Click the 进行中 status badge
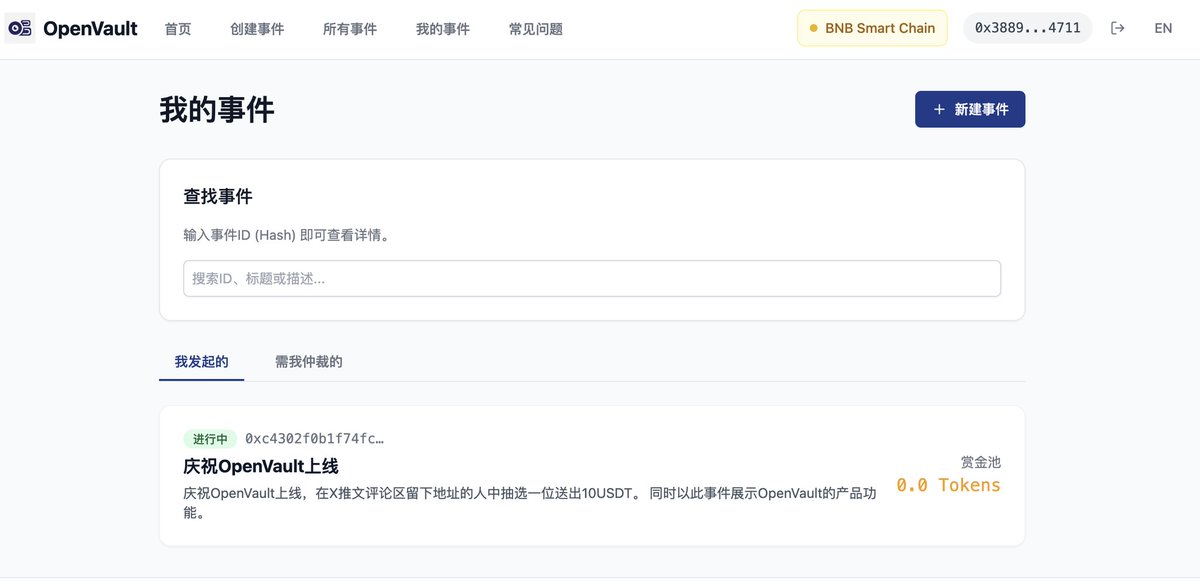Image resolution: width=1200 pixels, height=583 pixels. [210, 438]
